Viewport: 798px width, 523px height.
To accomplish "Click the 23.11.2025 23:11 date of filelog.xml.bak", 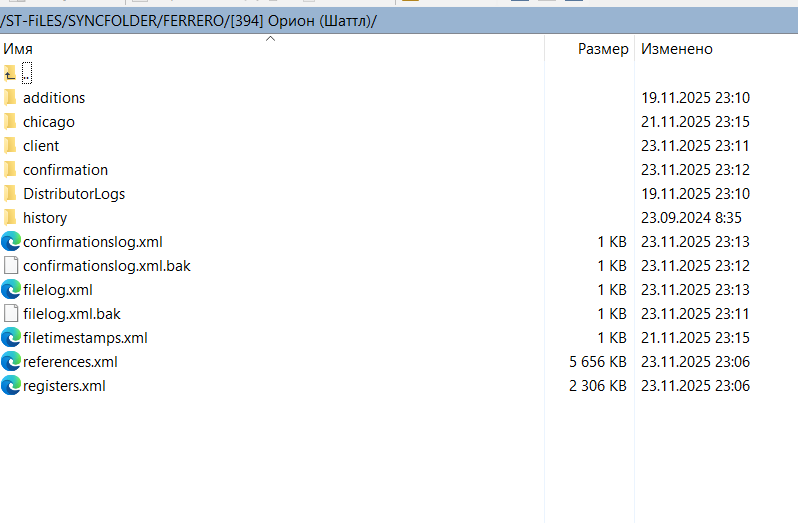I will [695, 314].
